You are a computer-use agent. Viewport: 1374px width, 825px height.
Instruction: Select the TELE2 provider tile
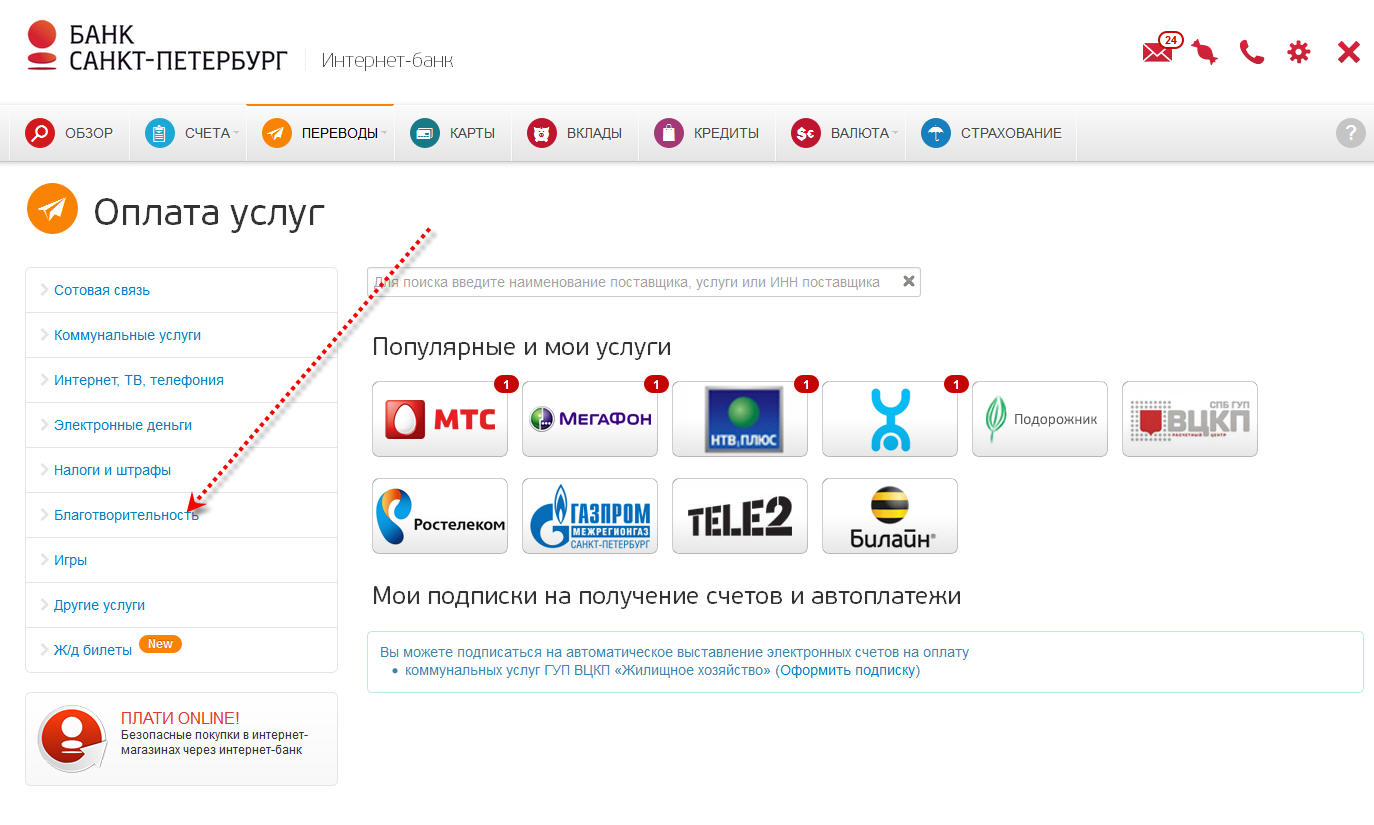click(740, 516)
